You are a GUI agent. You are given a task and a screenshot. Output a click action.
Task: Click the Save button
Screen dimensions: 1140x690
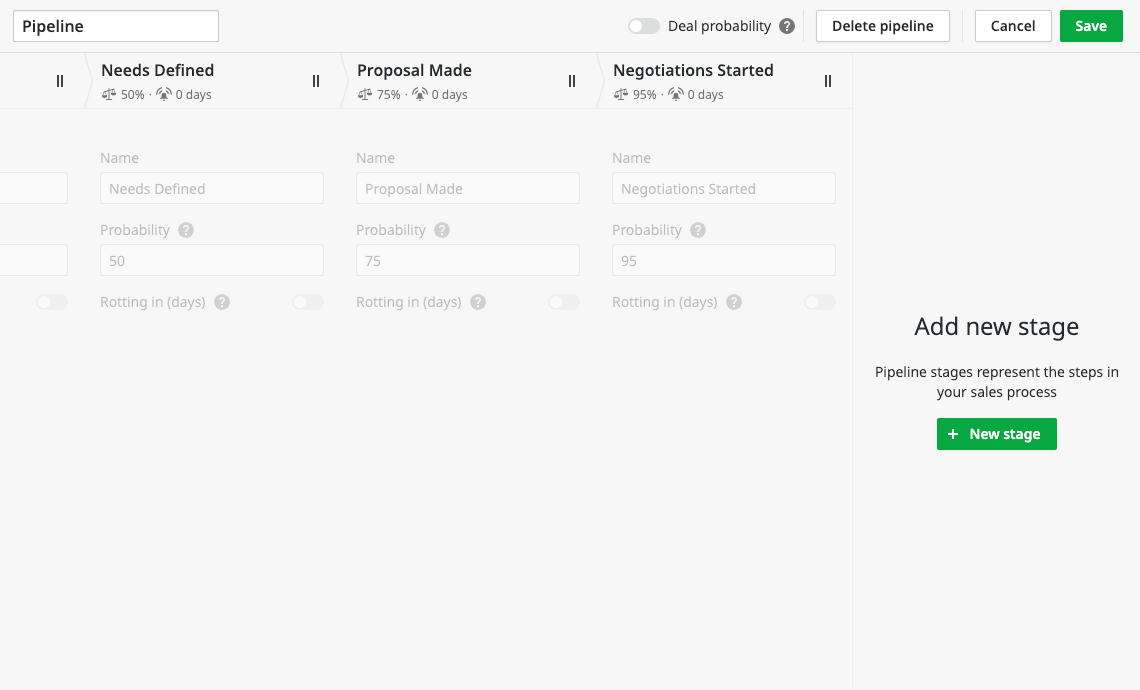coord(1091,26)
